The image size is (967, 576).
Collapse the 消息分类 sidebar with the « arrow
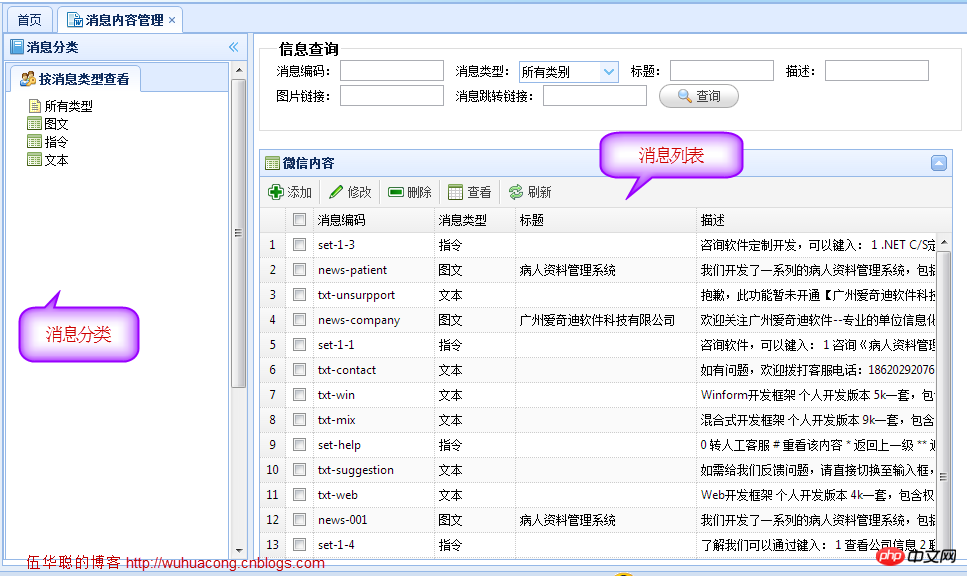pyautogui.click(x=233, y=46)
